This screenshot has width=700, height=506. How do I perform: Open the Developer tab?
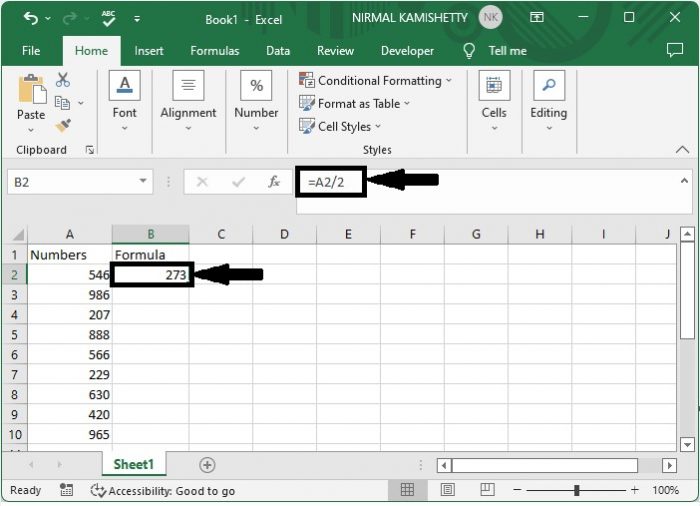[407, 51]
